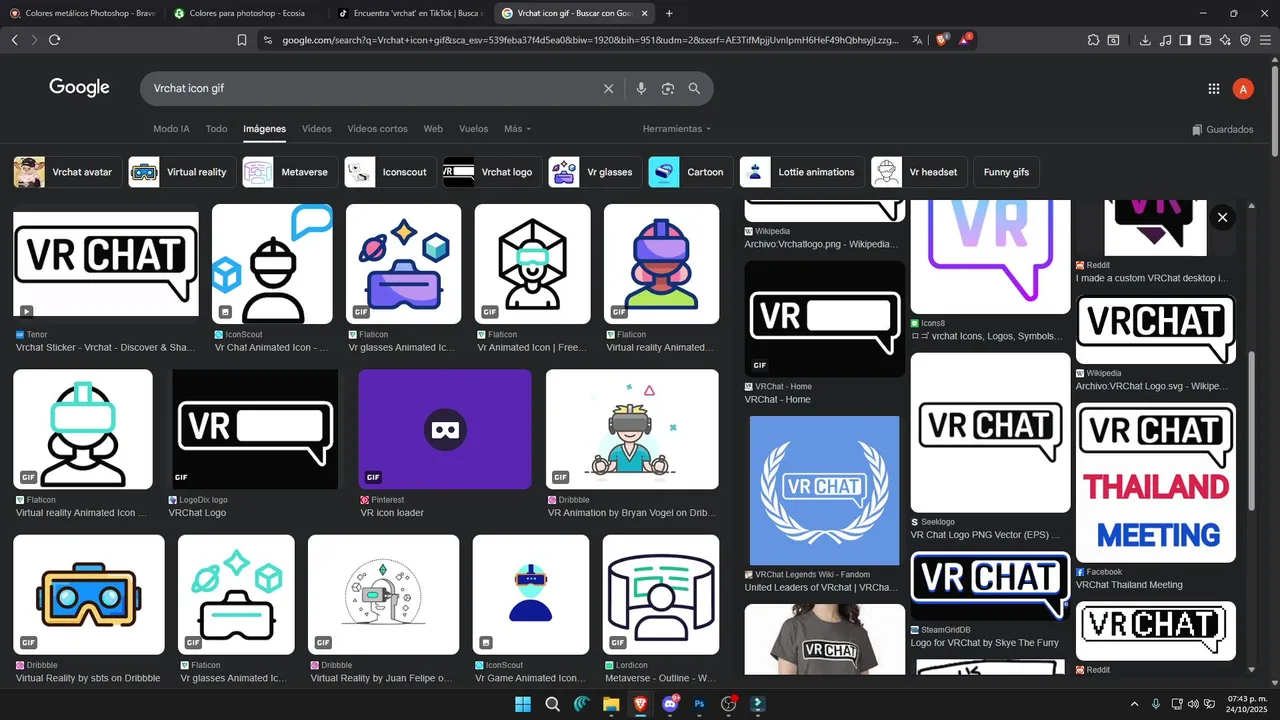Open Google Lens image search
Screen dimensions: 1280x720
point(668,89)
